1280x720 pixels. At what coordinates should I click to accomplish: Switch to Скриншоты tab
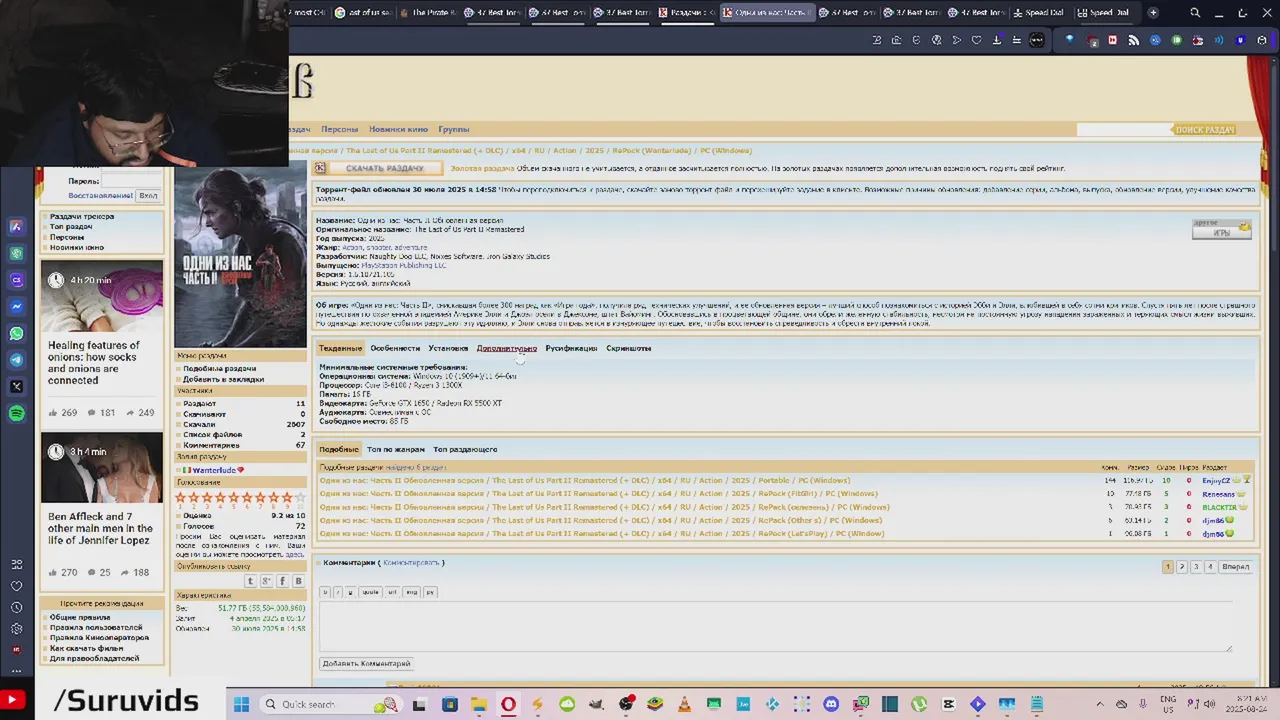pyautogui.click(x=628, y=348)
